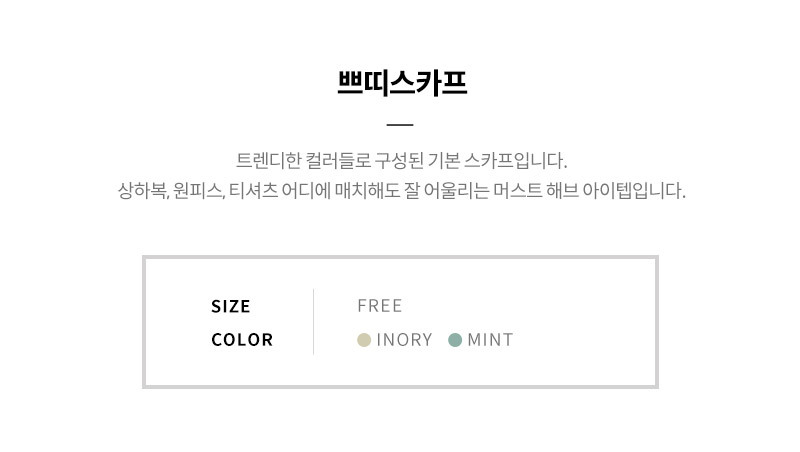This screenshot has width=800, height=452.
Task: Click the 뽀띠스카프 product title
Action: tap(402, 83)
